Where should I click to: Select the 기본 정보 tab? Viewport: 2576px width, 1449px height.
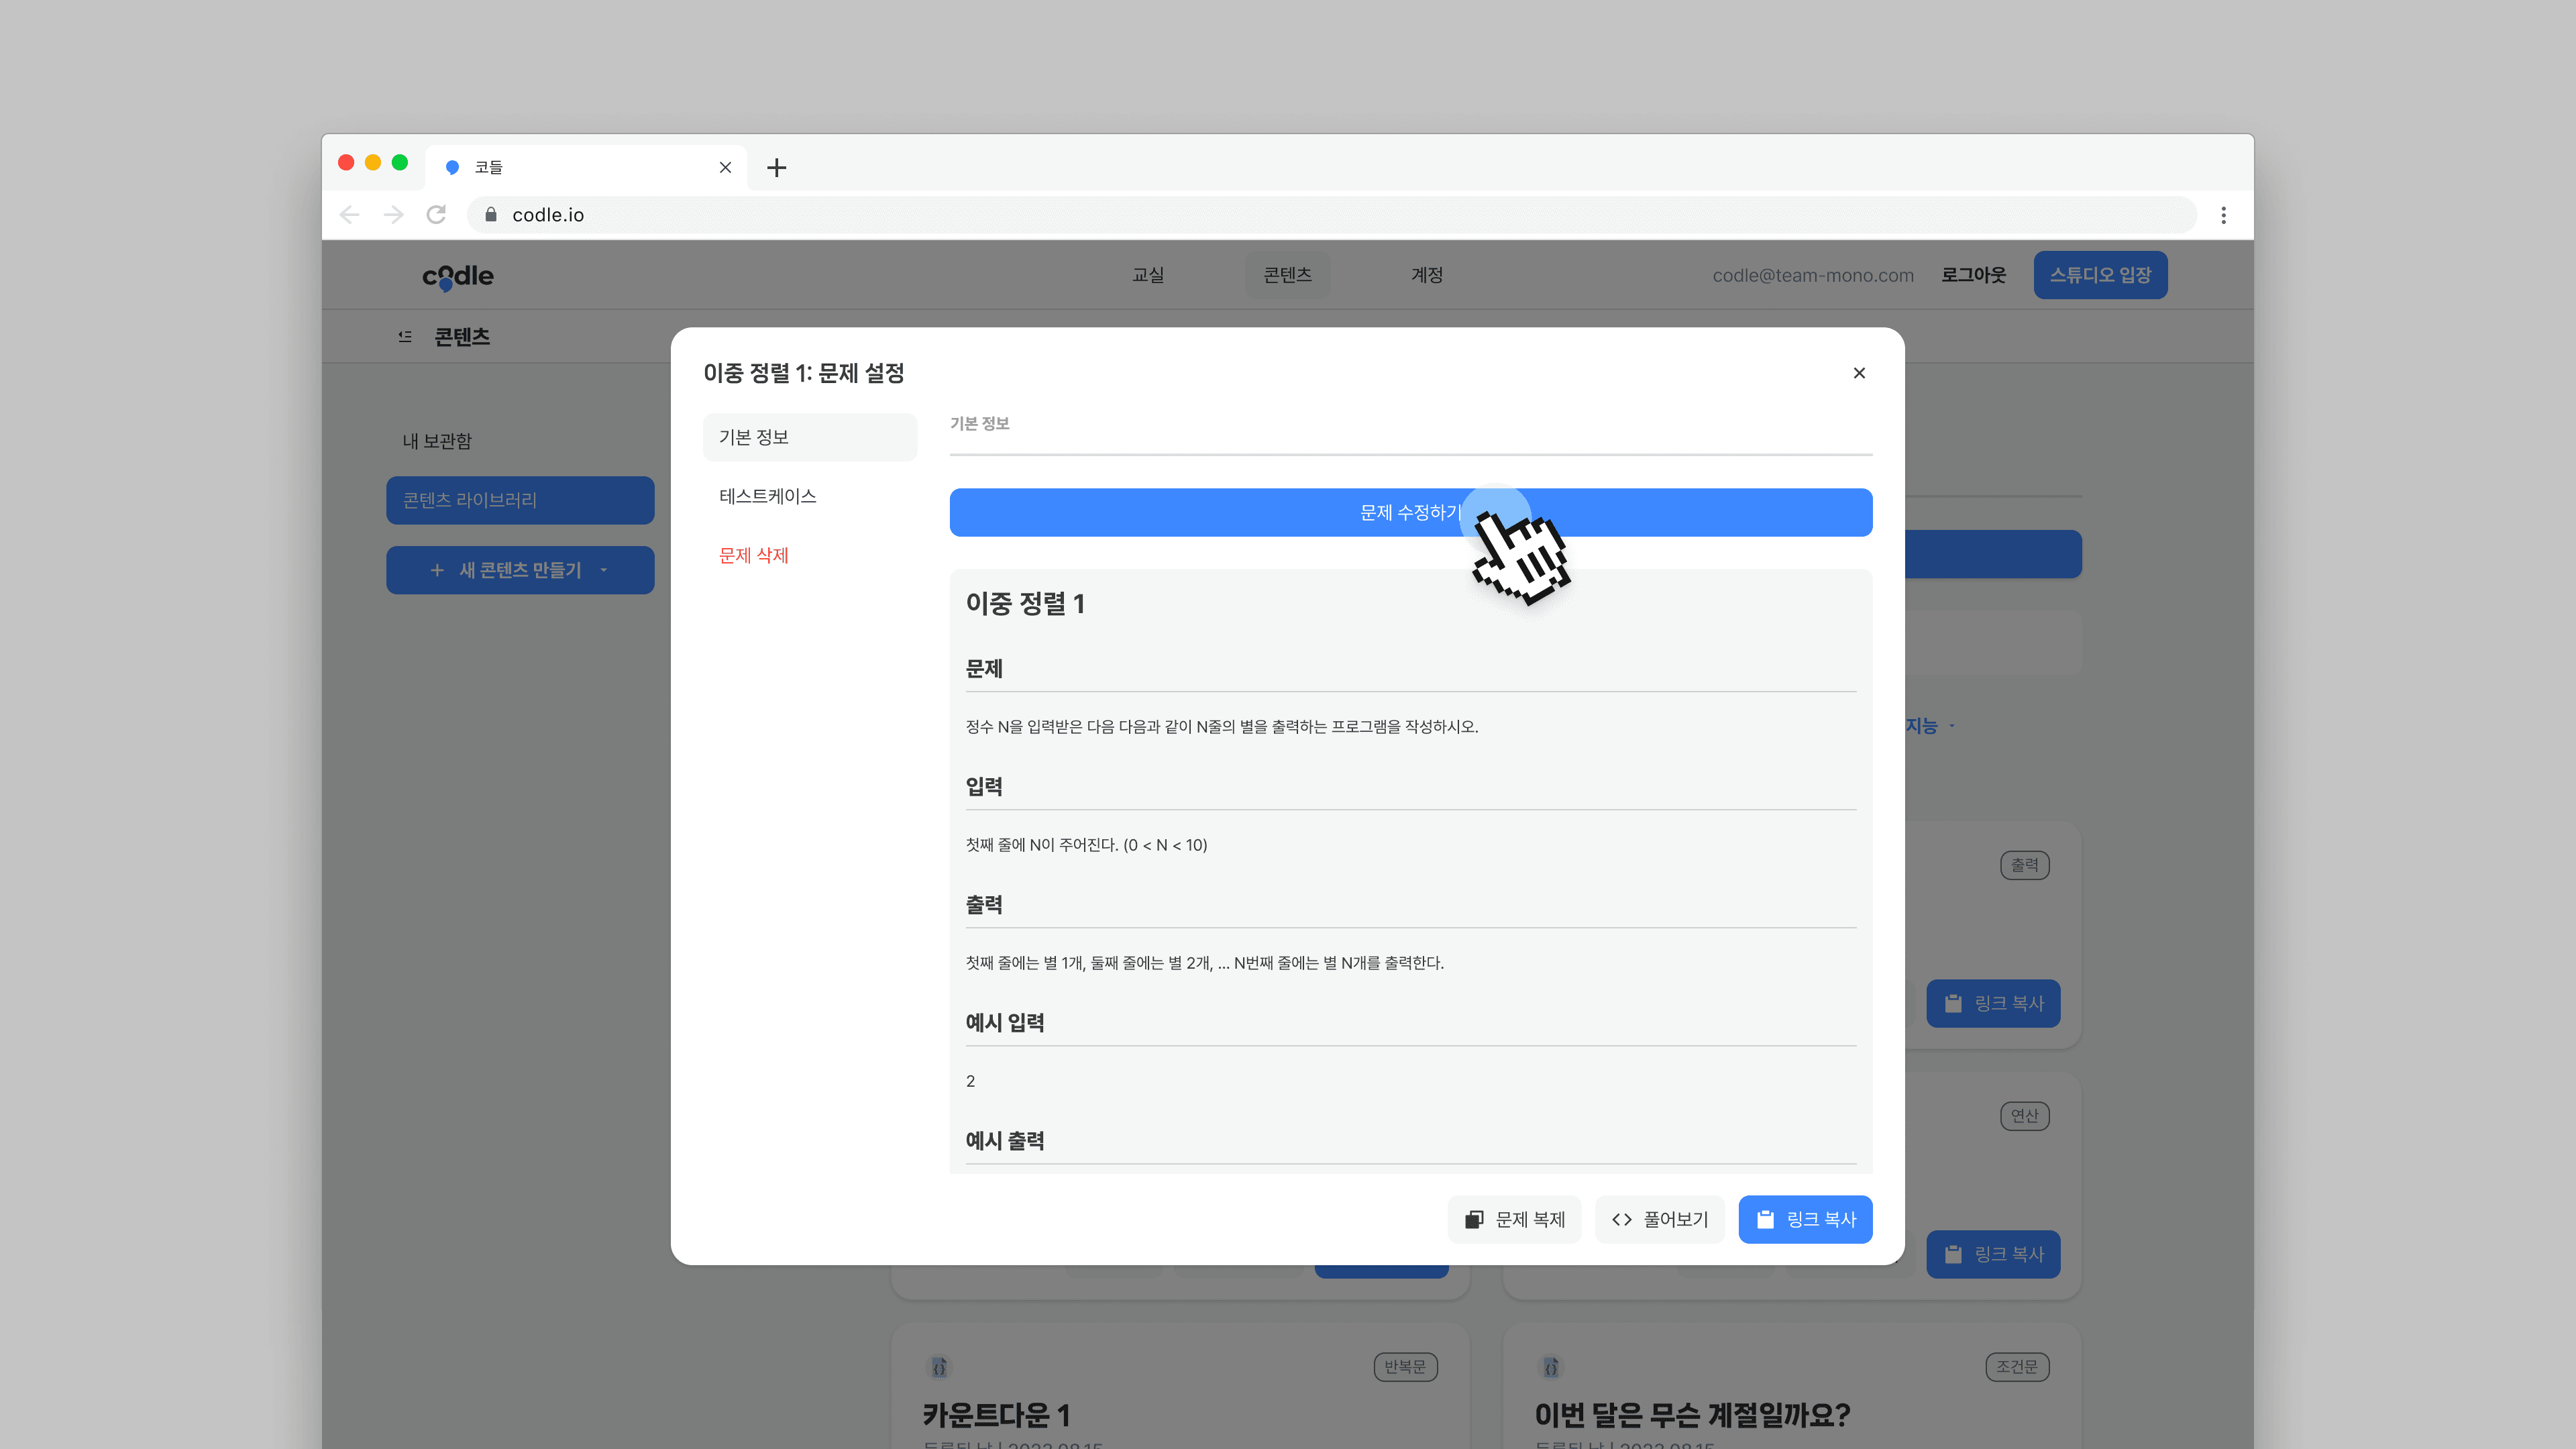click(x=810, y=437)
